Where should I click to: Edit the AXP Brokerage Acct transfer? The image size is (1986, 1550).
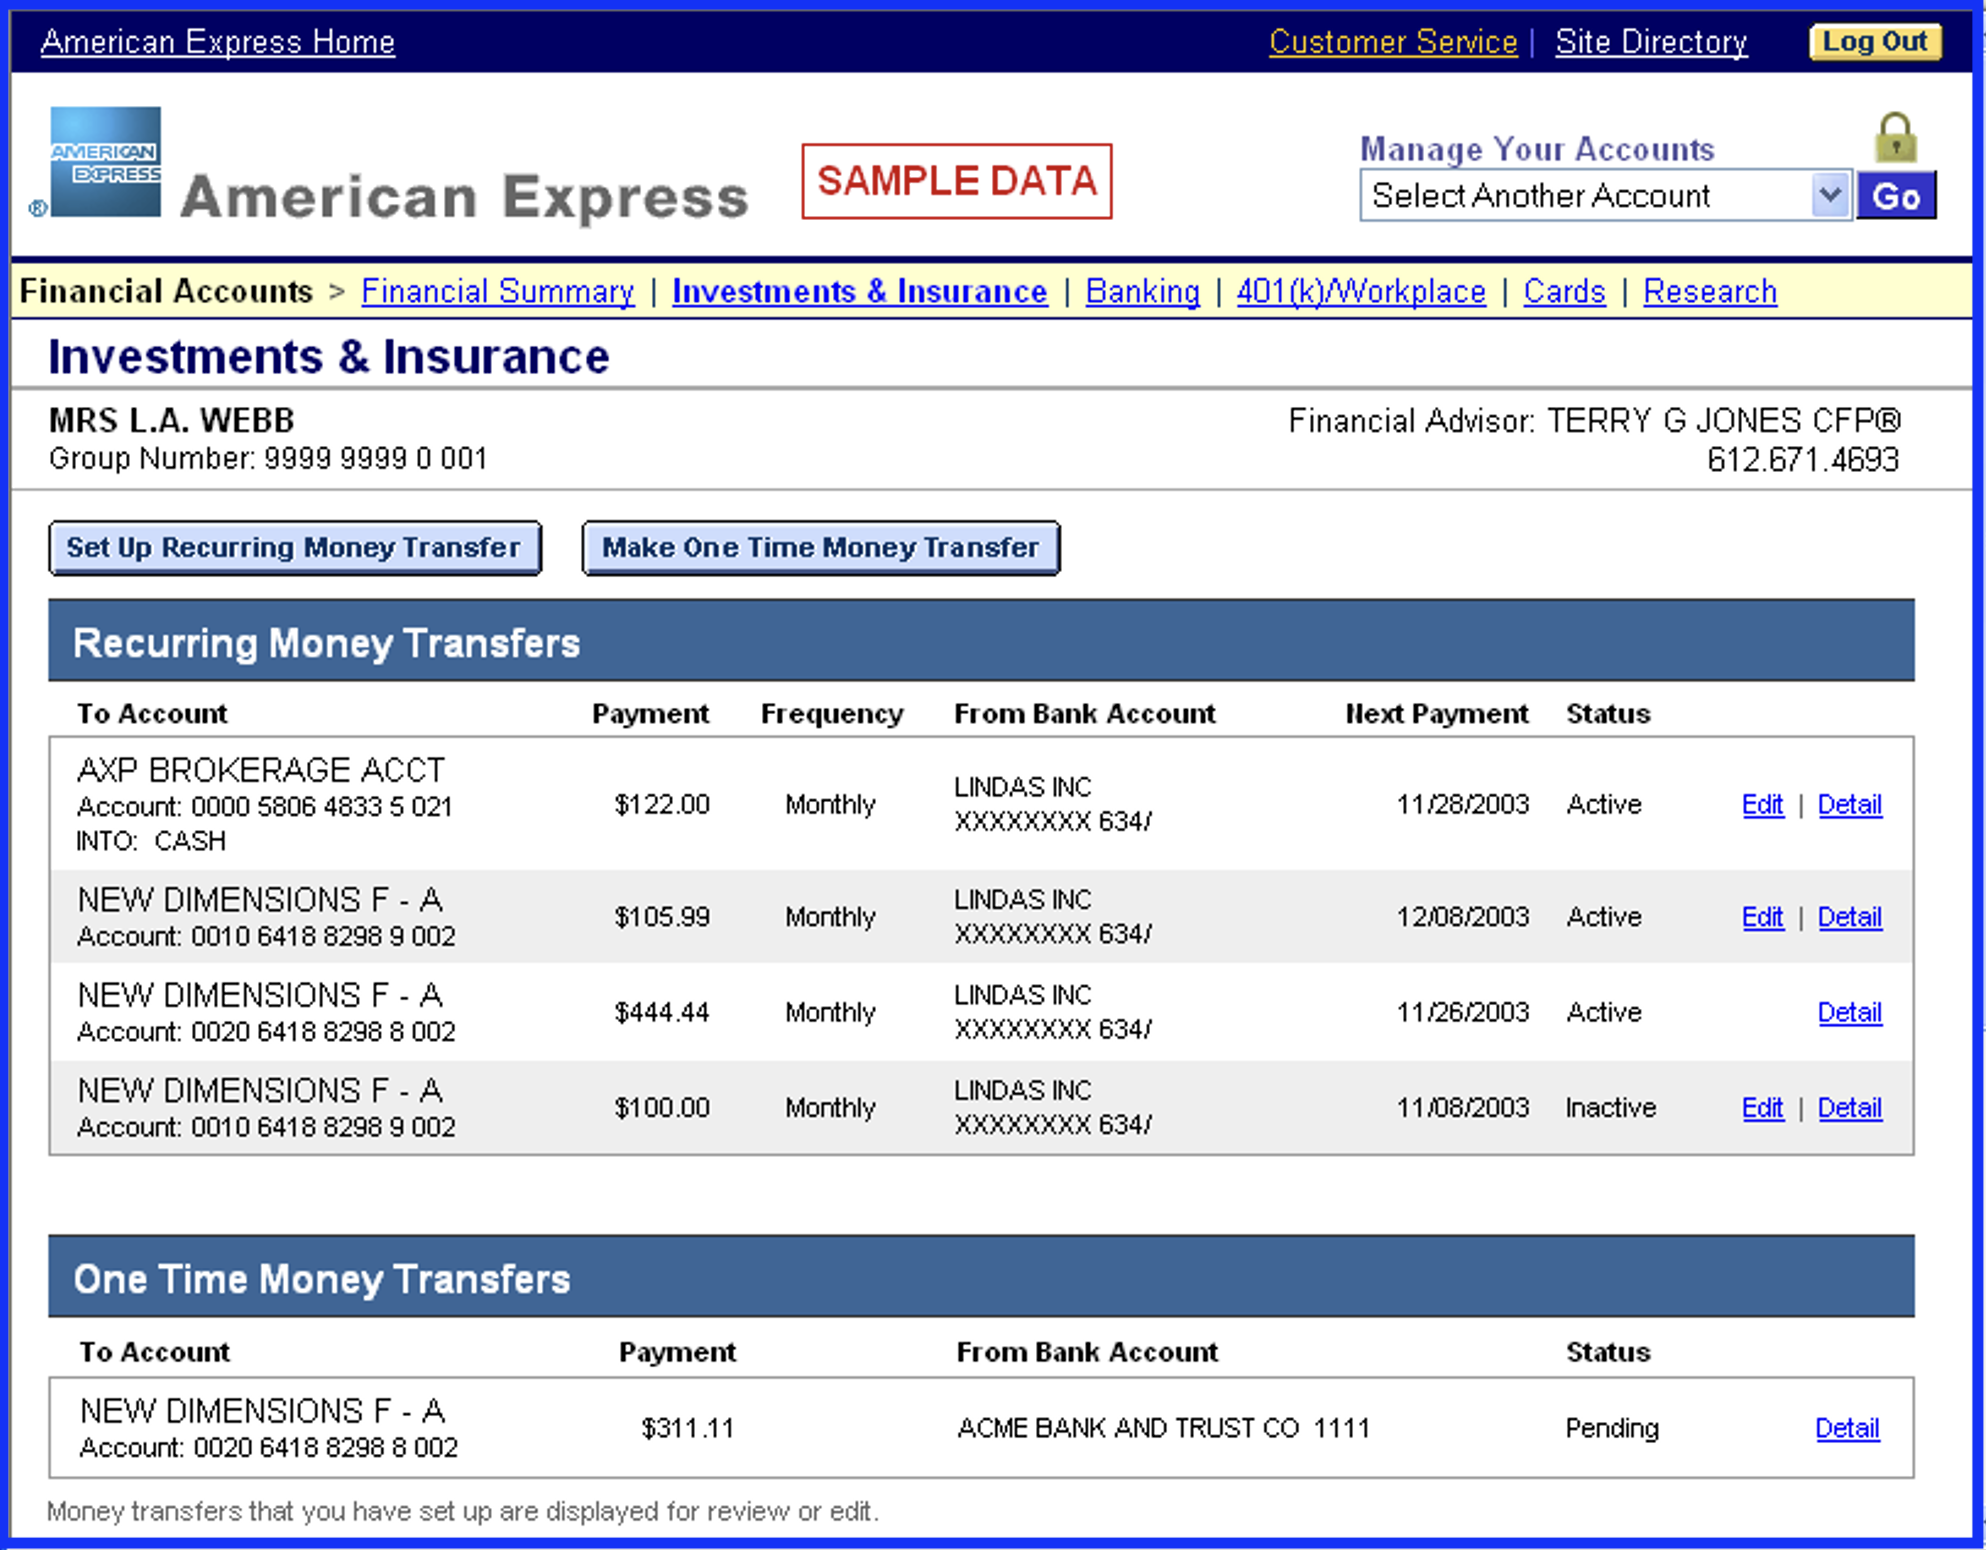(1762, 804)
